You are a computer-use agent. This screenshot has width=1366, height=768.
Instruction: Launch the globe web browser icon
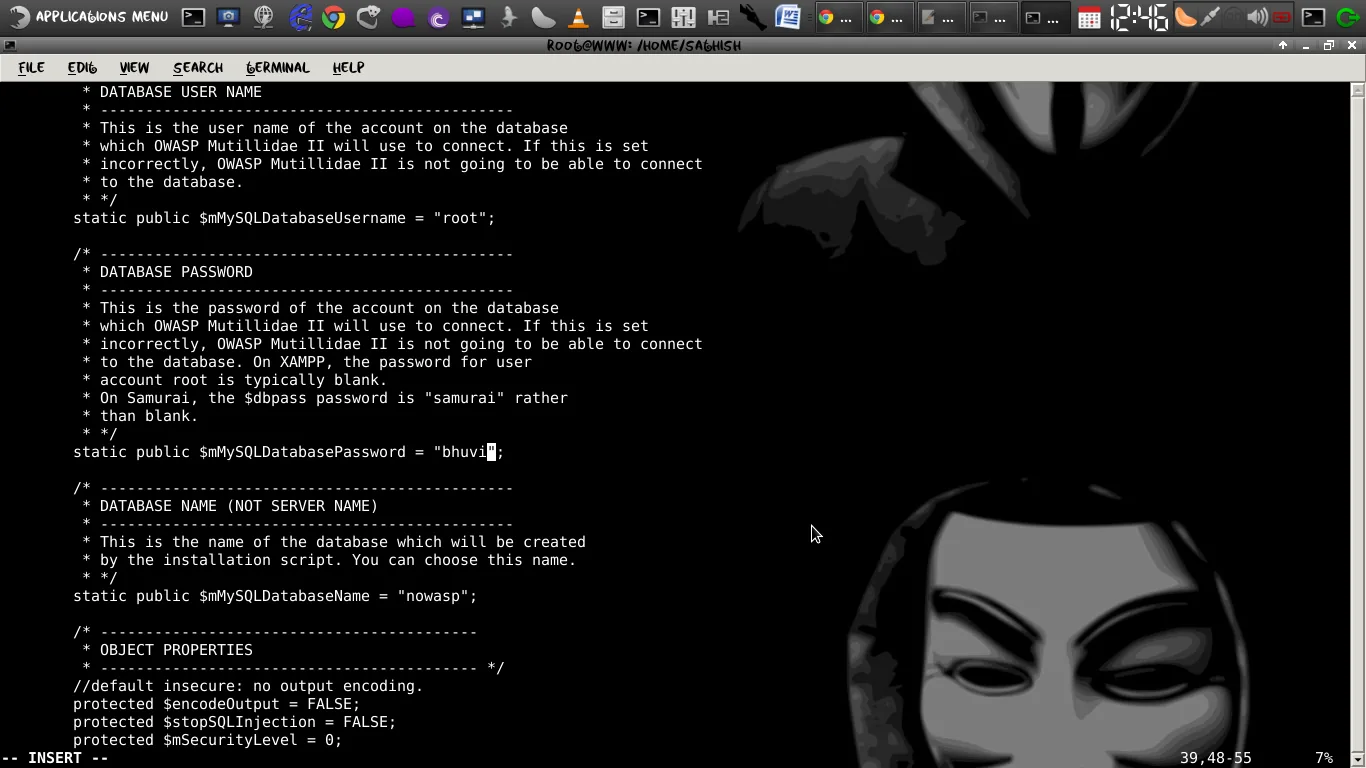click(264, 17)
